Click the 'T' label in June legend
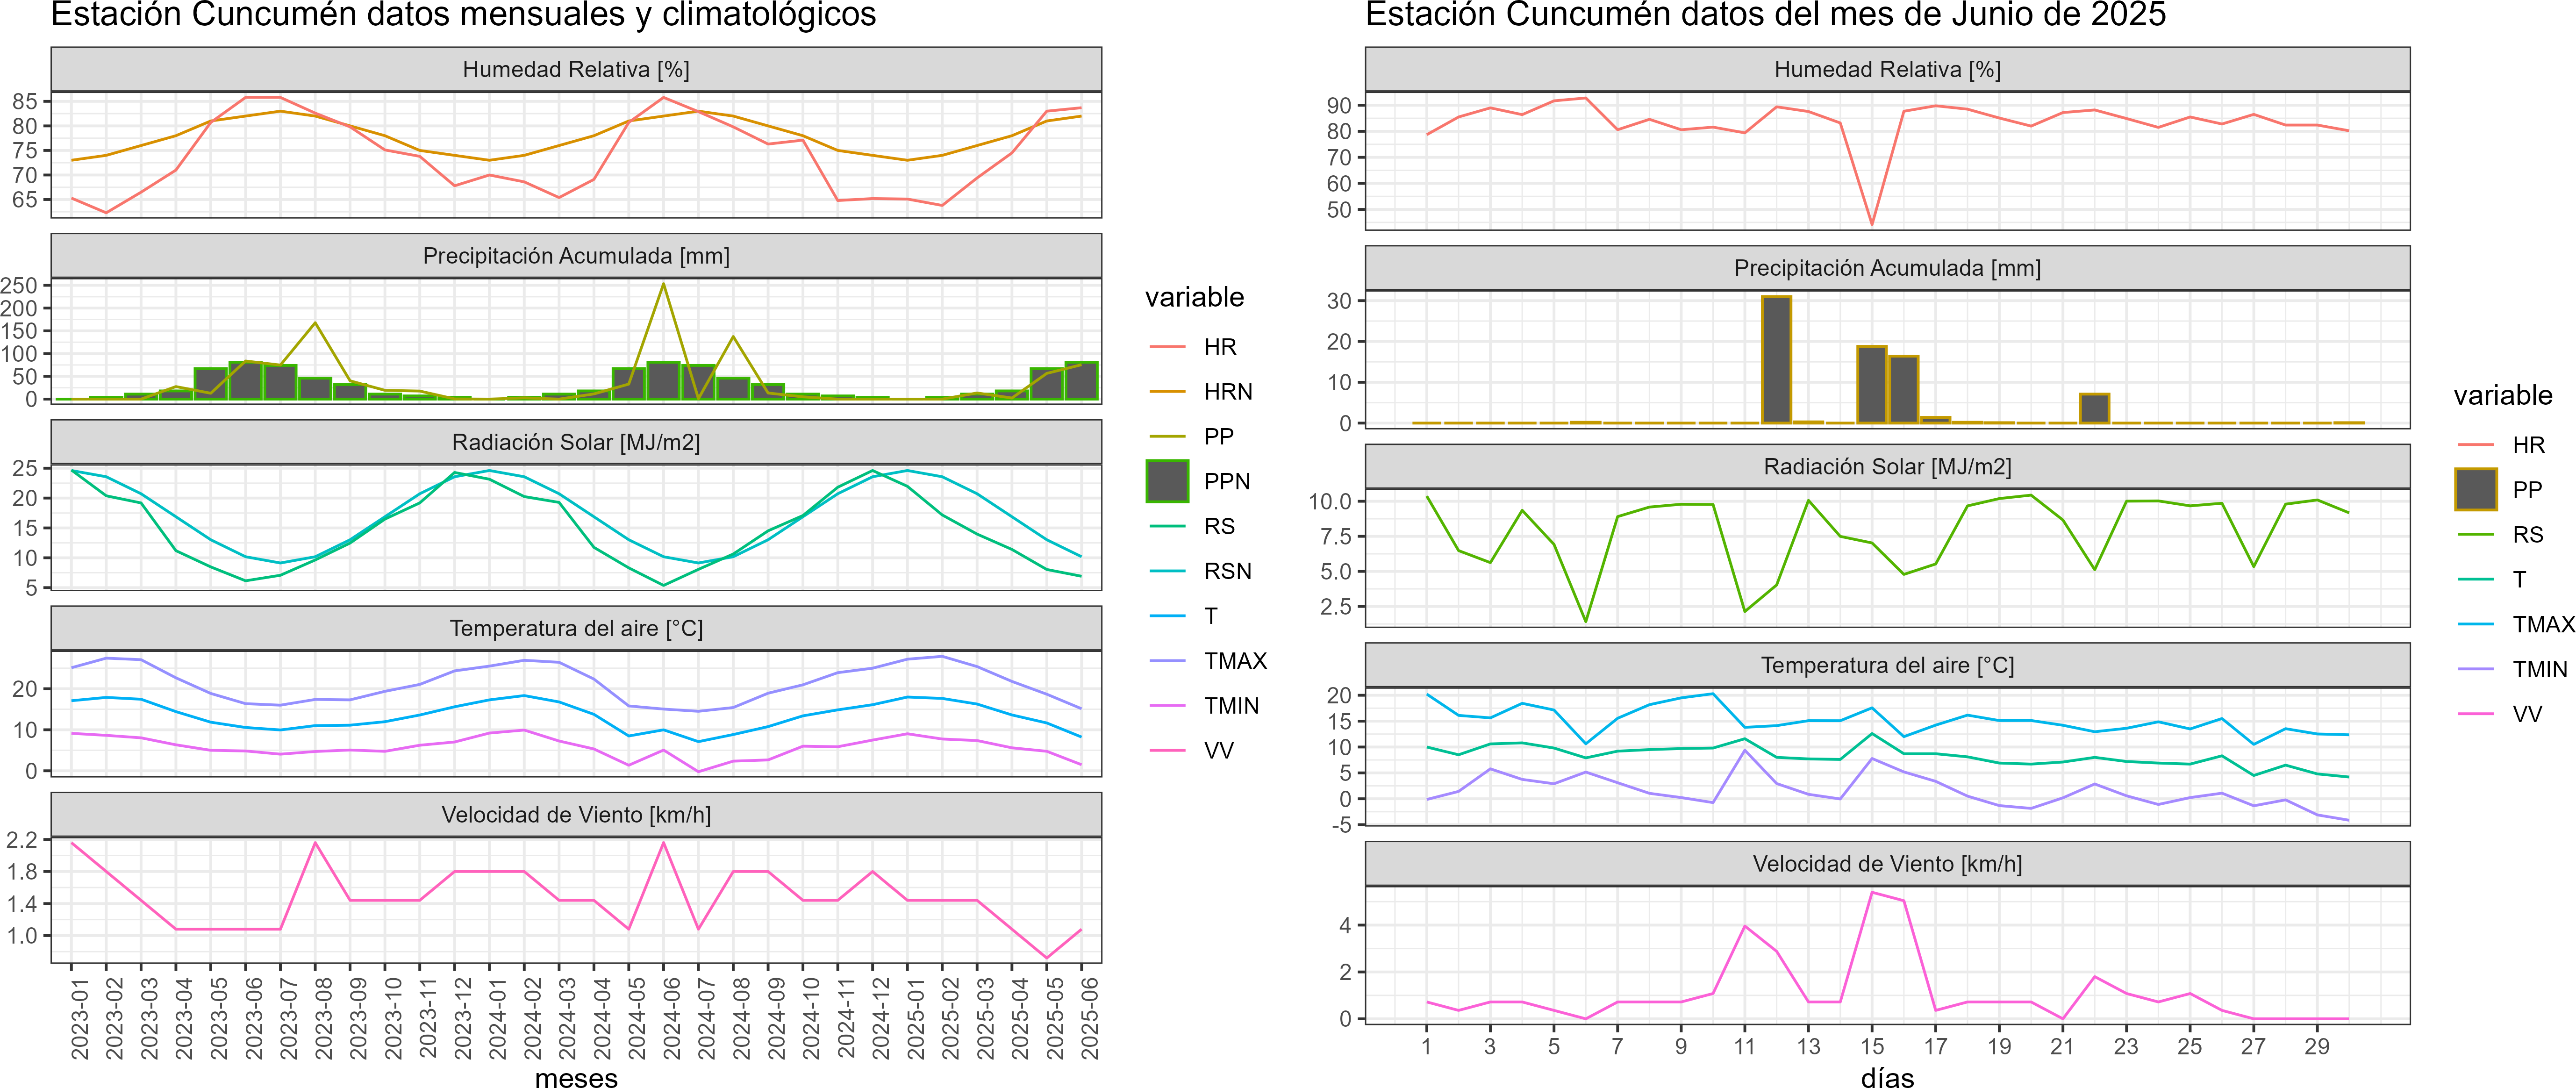The image size is (2576, 1088). point(2519,580)
